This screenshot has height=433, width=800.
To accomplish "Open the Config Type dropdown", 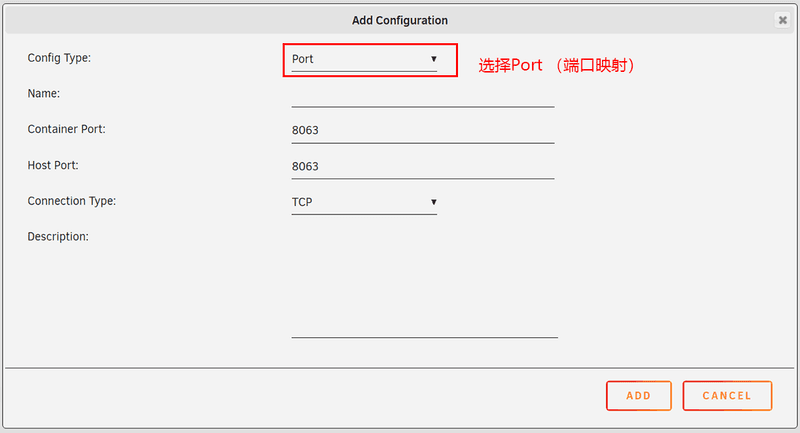I will tap(364, 60).
